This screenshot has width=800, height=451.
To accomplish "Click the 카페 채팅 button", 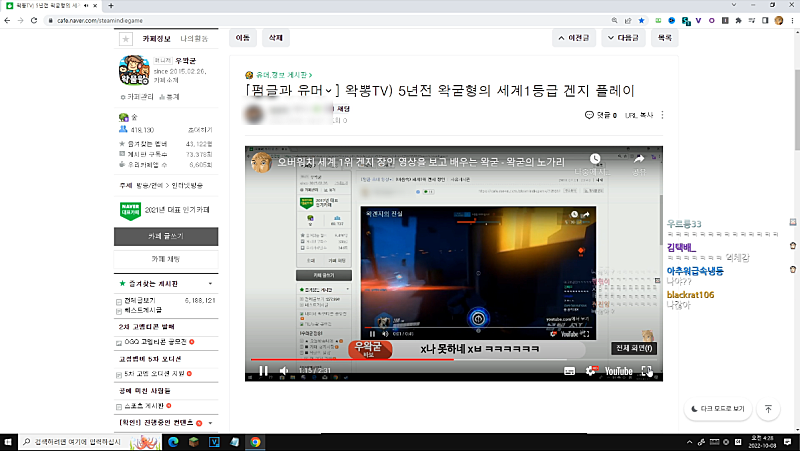I will (x=166, y=259).
